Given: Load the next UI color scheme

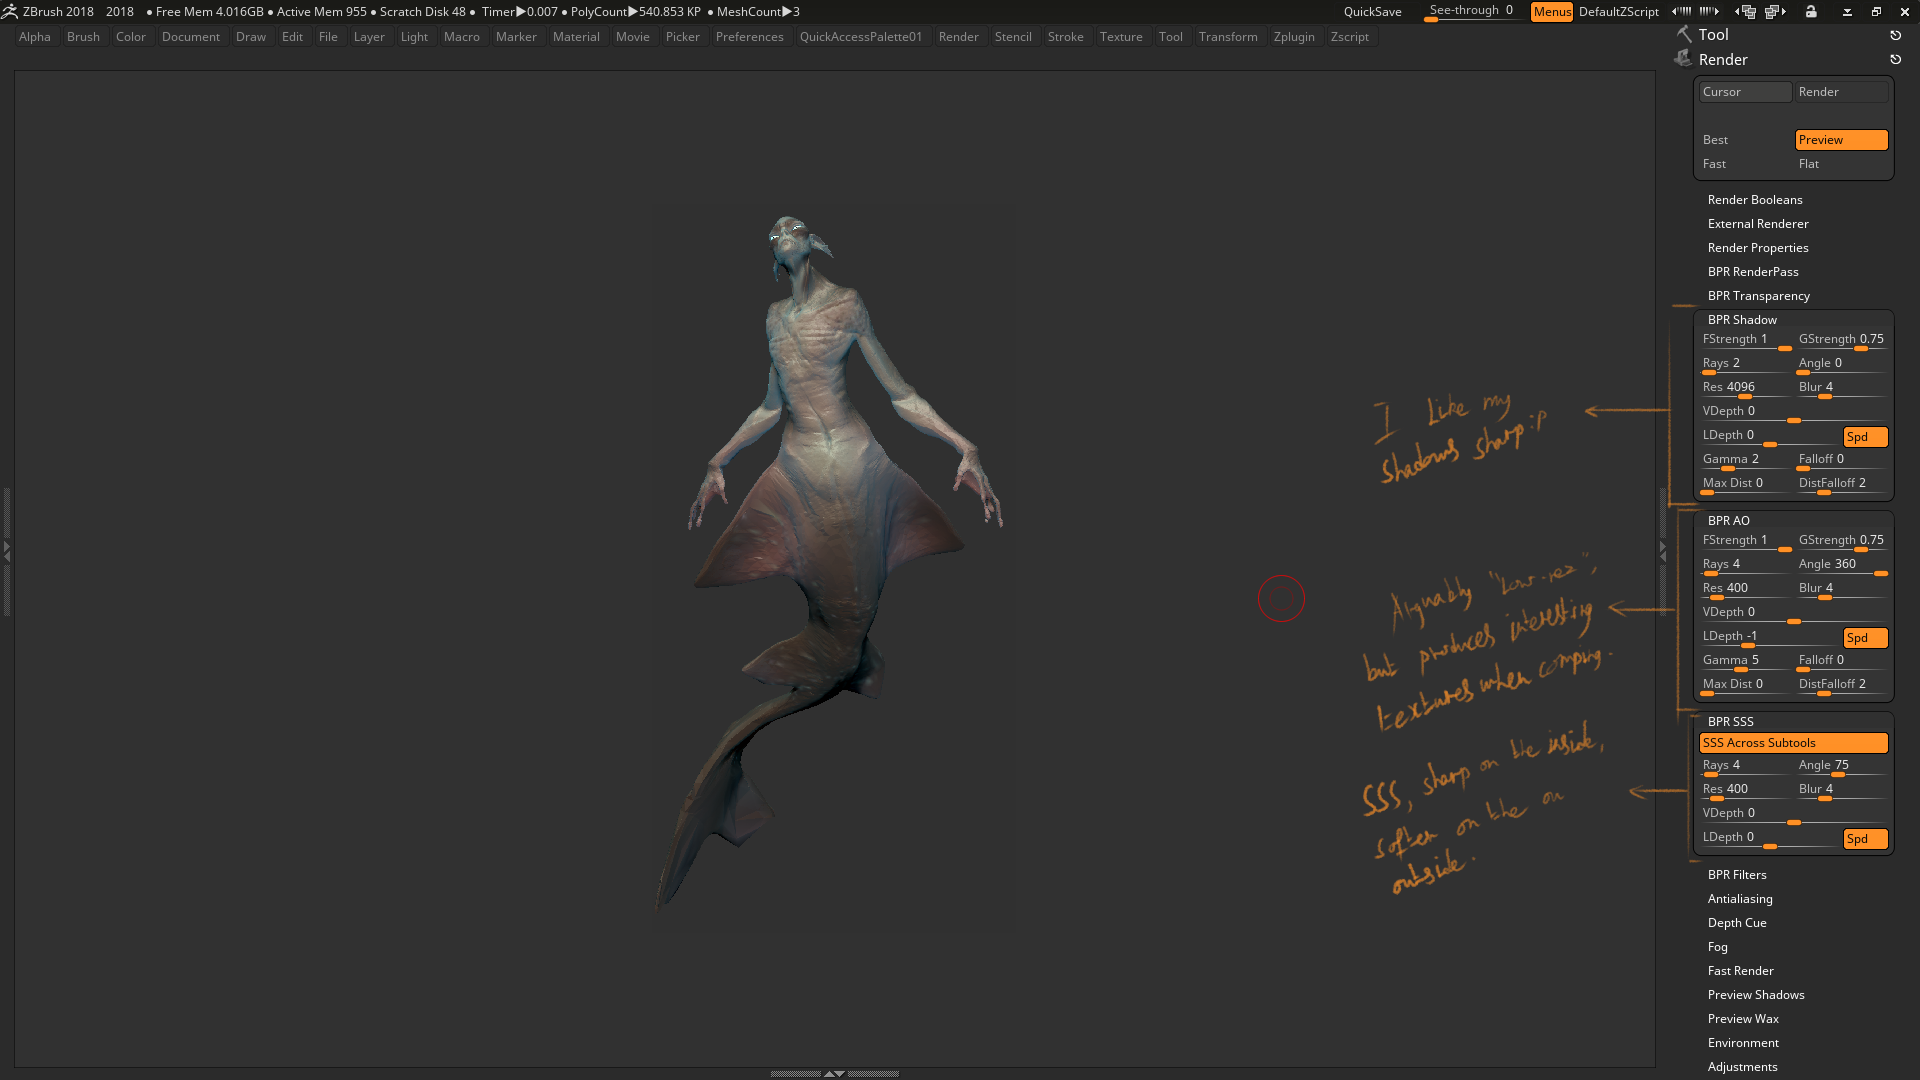Looking at the screenshot, I should [1709, 12].
